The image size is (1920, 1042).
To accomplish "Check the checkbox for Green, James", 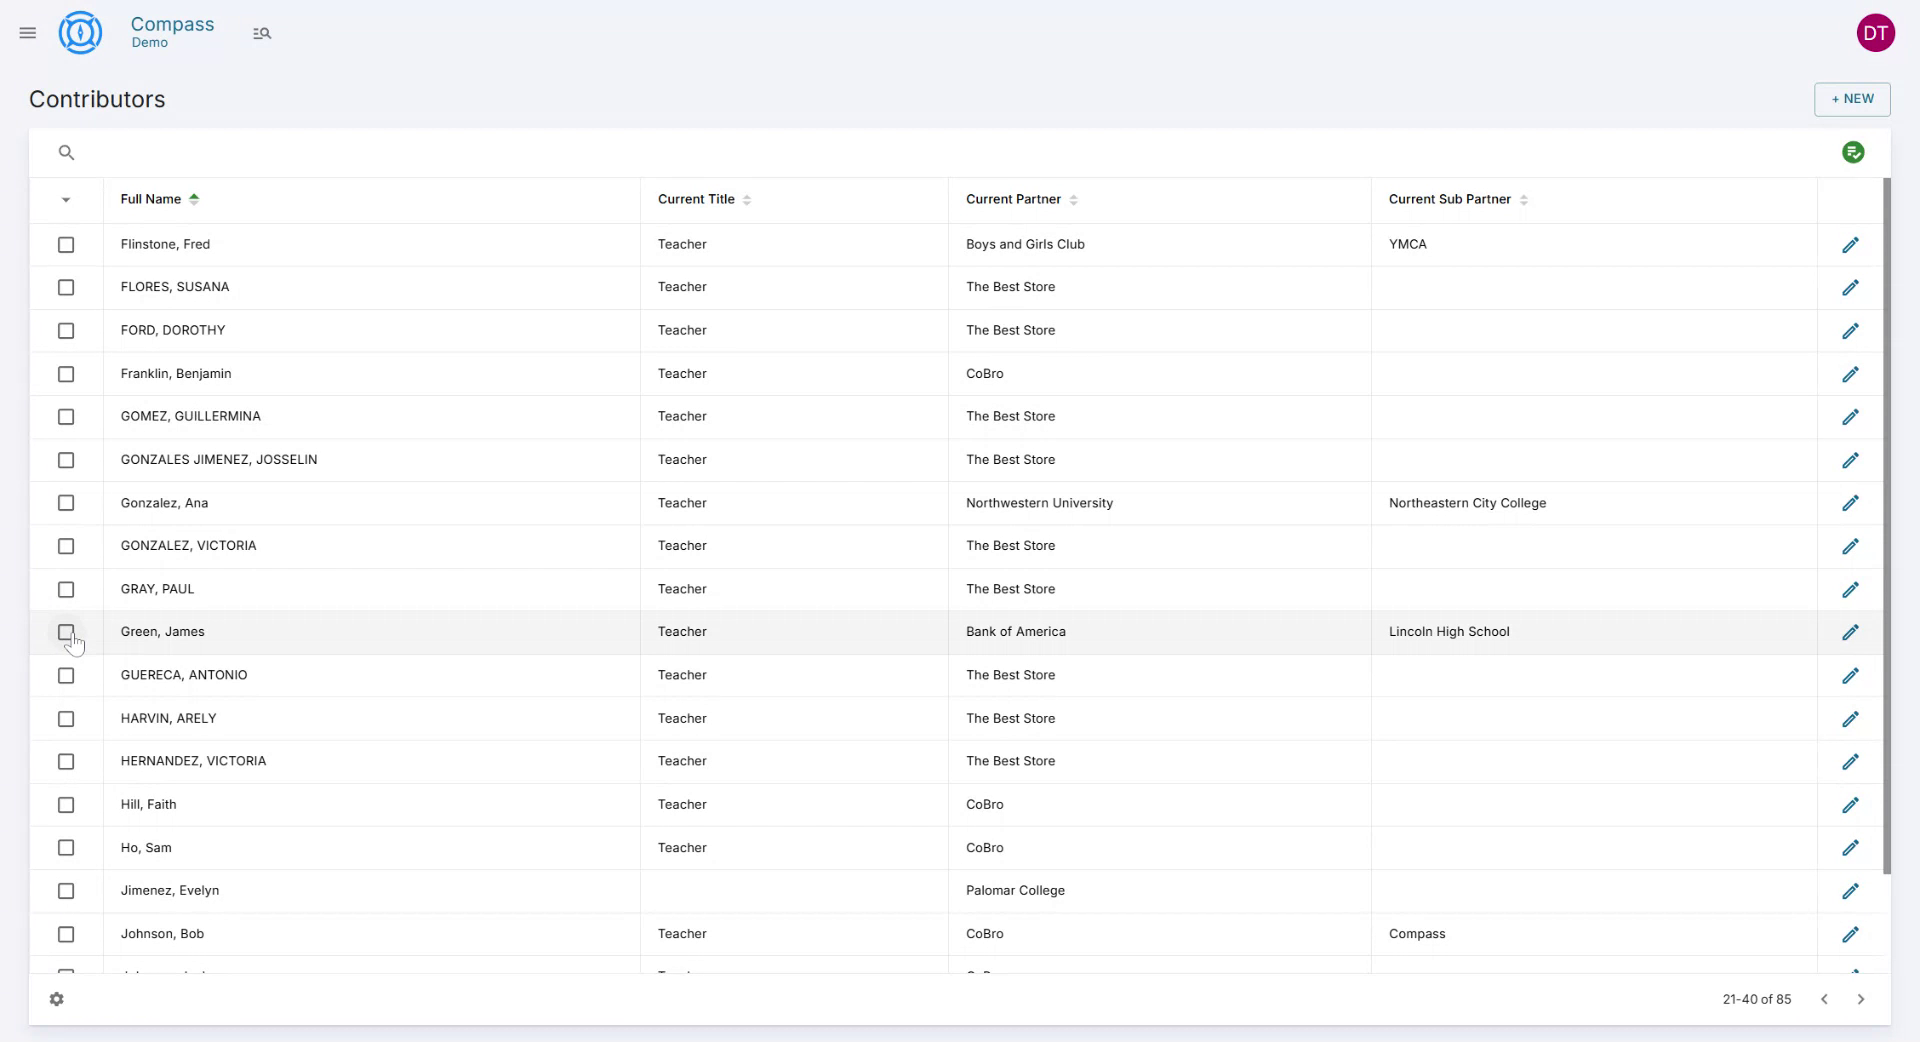I will tap(66, 632).
